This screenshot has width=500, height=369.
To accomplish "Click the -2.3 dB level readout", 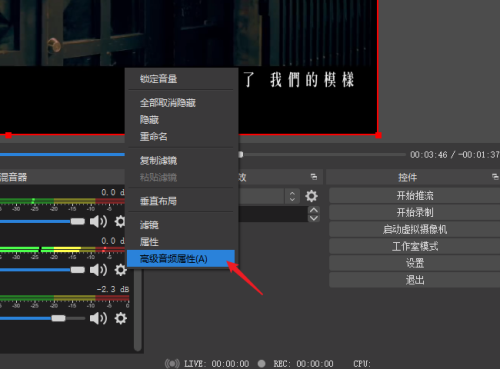I will 113,289.
